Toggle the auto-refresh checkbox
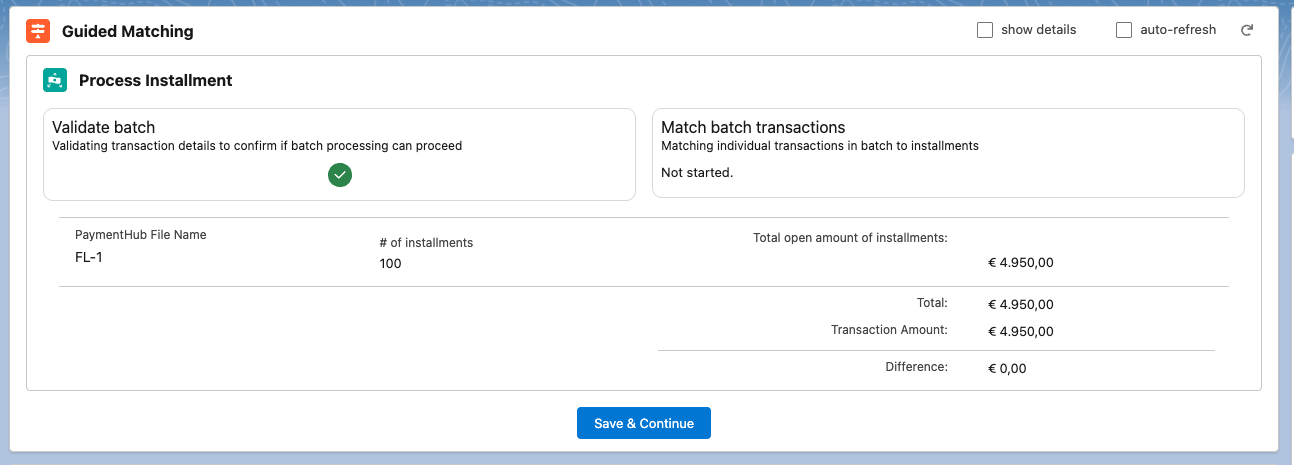1294x465 pixels. click(x=1124, y=30)
